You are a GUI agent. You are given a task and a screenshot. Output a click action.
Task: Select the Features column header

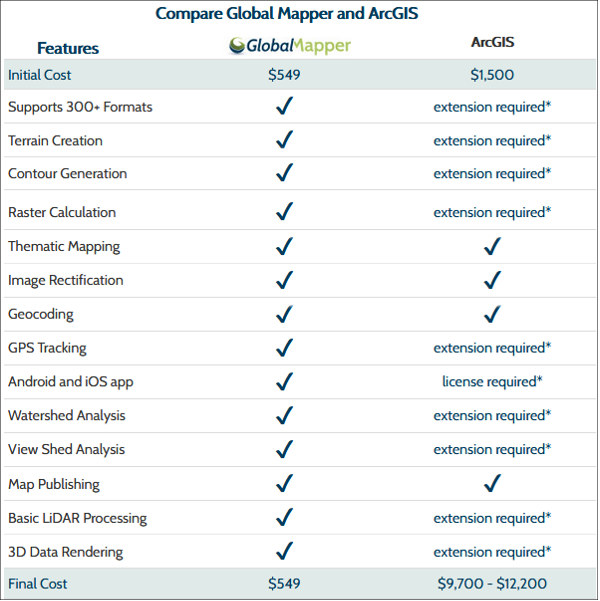tap(68, 48)
